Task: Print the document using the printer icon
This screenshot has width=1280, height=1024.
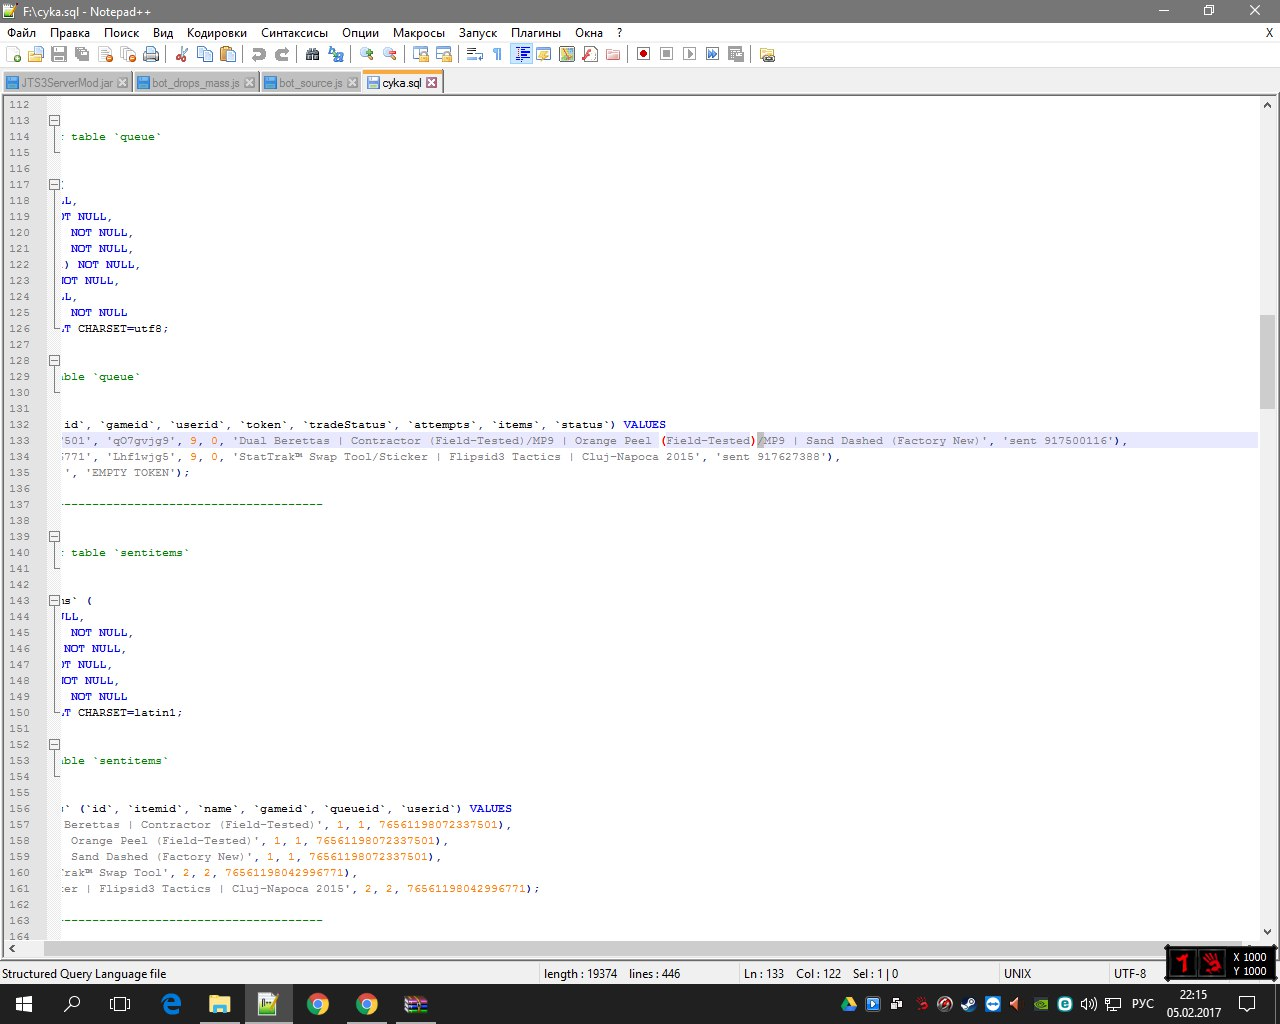Action: click(151, 54)
